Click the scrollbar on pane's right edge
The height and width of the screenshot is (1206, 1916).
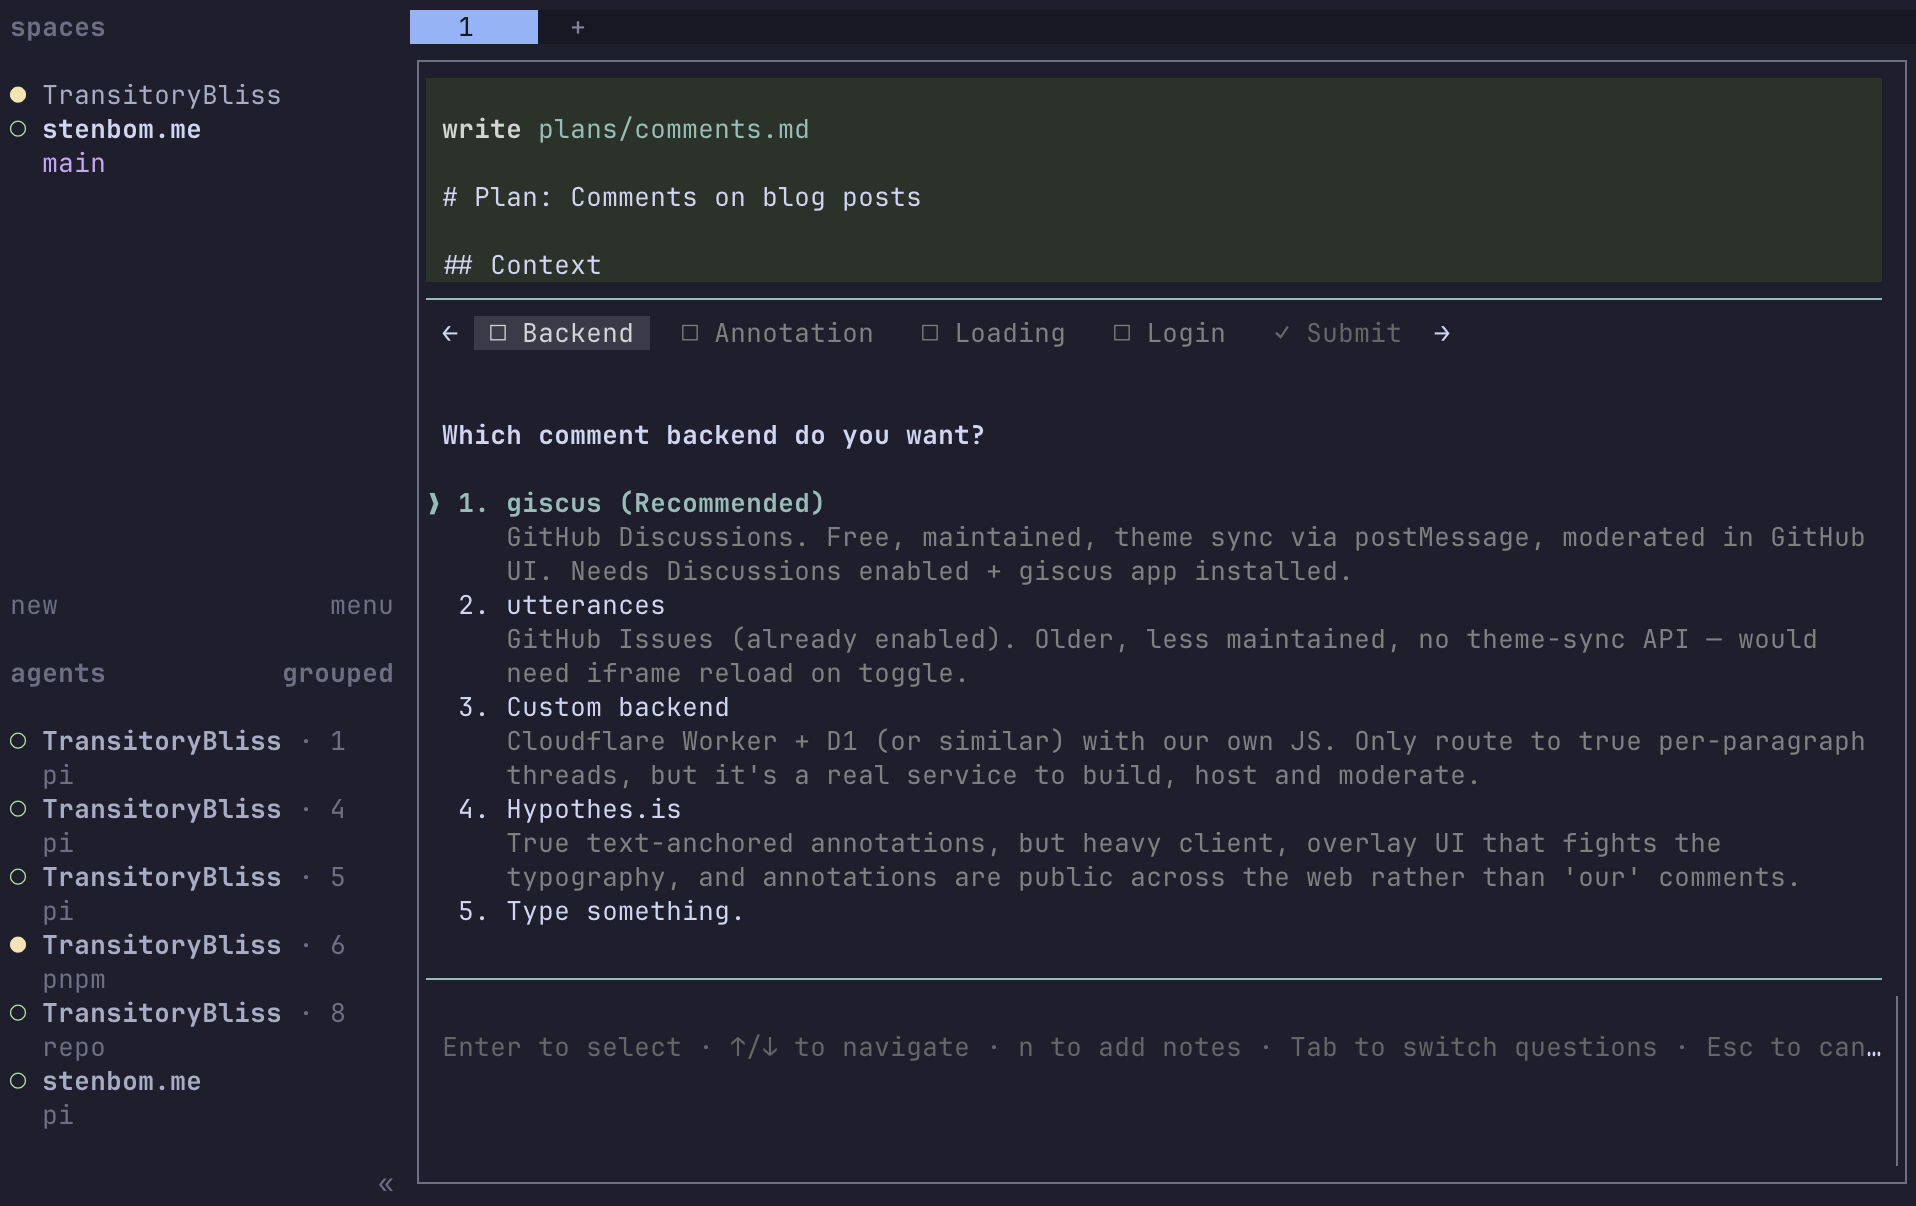tap(1897, 1080)
